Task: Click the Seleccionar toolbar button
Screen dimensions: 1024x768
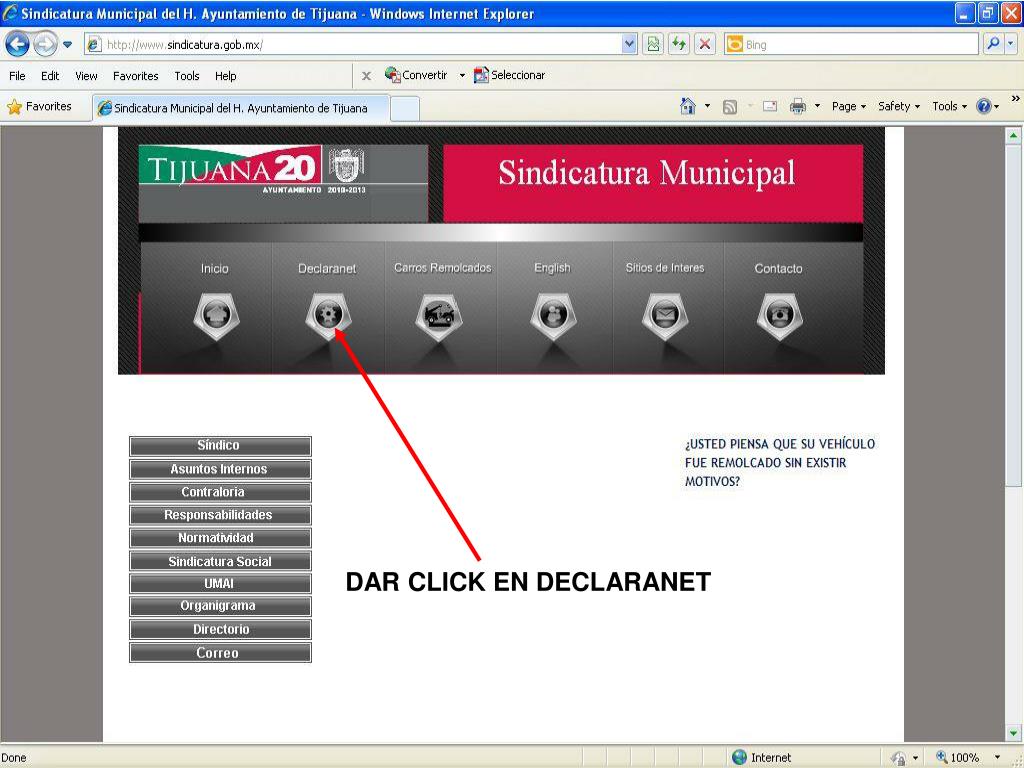Action: tap(509, 75)
